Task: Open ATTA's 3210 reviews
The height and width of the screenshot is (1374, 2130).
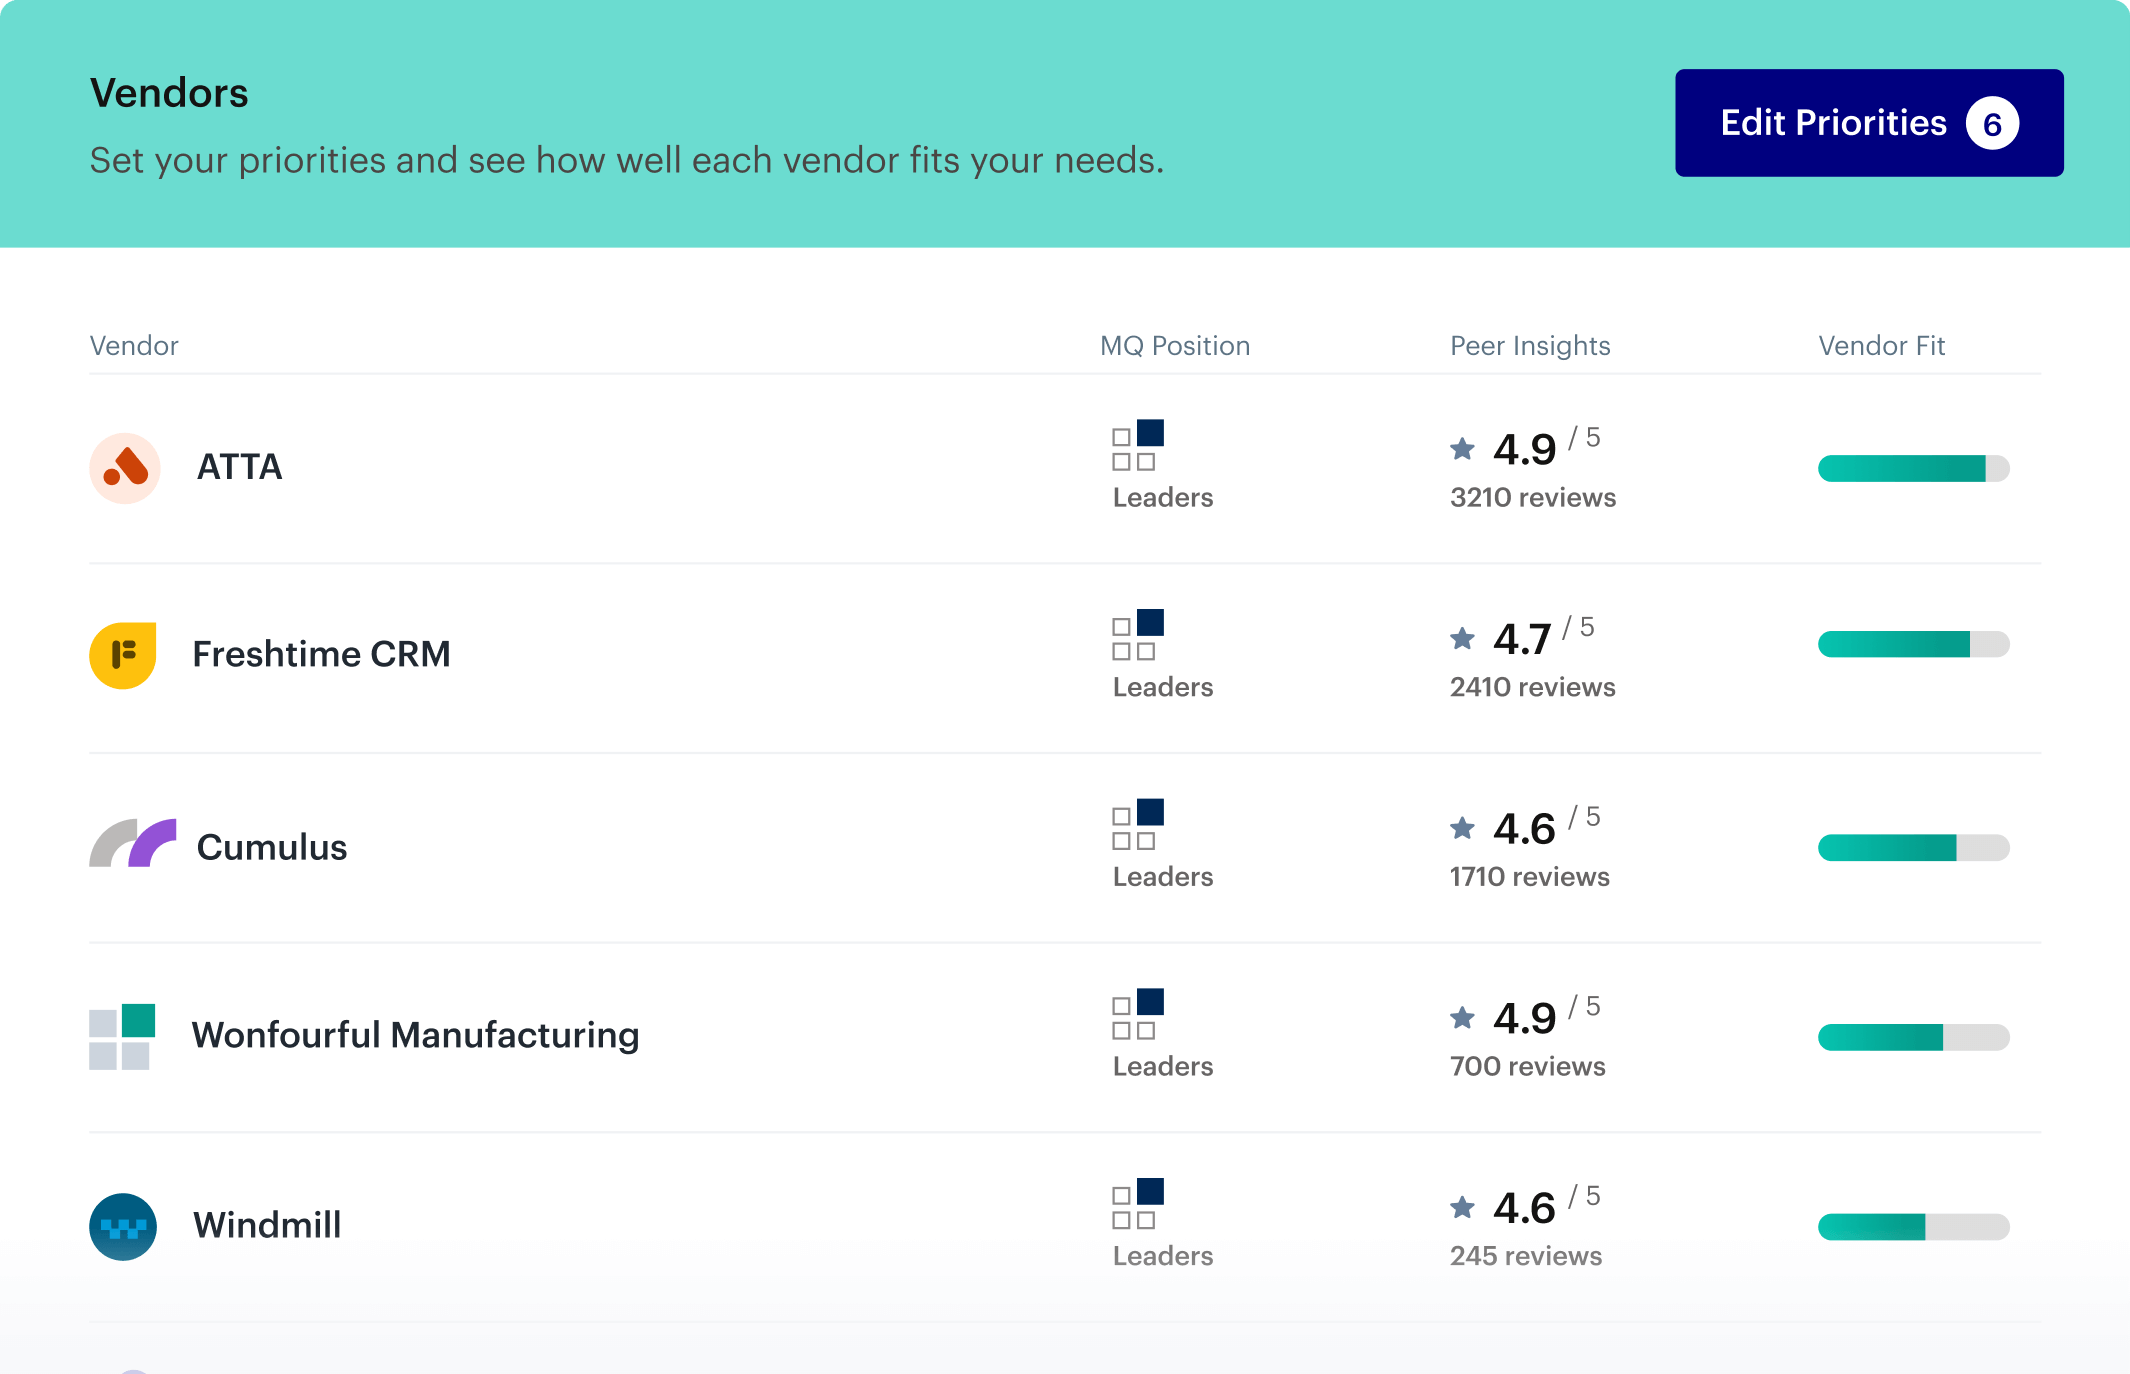Action: (1532, 497)
